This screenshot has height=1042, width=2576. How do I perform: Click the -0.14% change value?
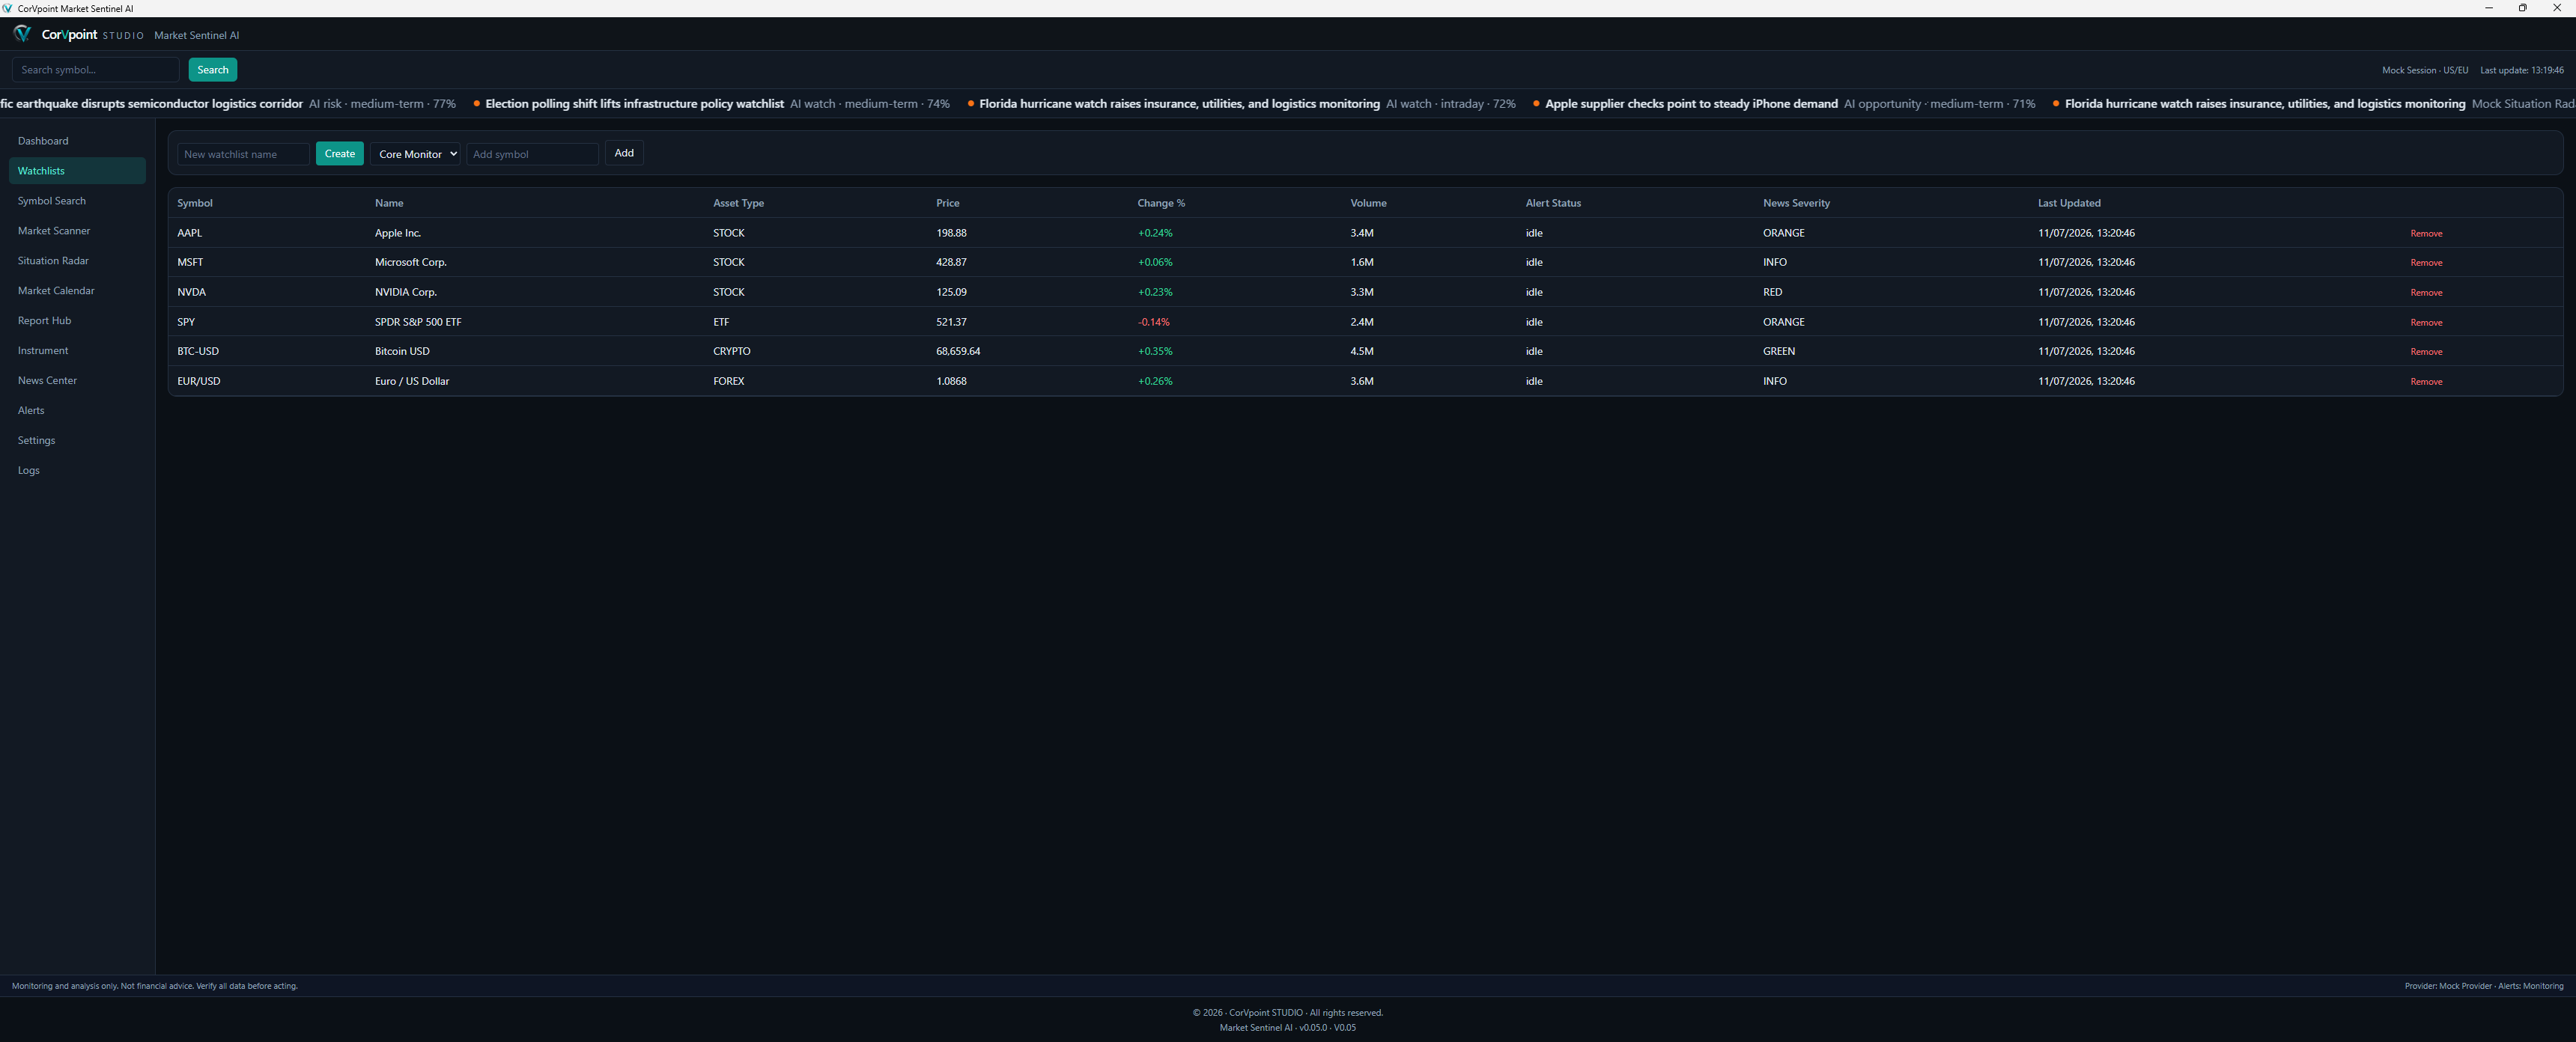coord(1153,322)
